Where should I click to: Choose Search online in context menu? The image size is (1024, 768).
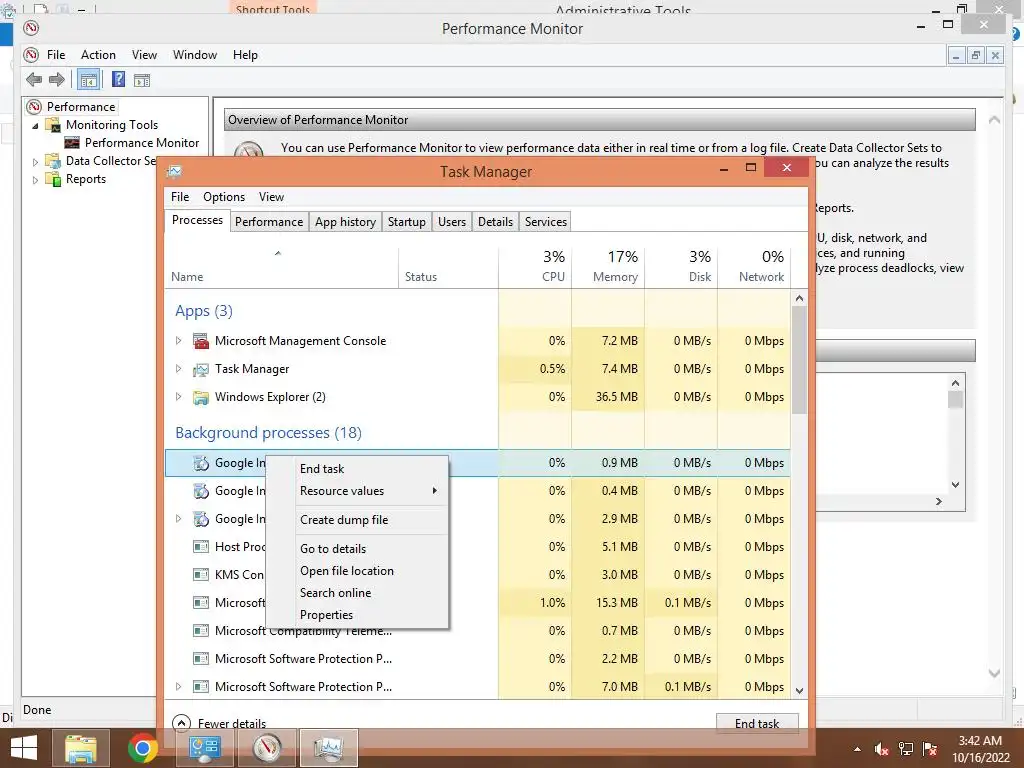coord(358,593)
